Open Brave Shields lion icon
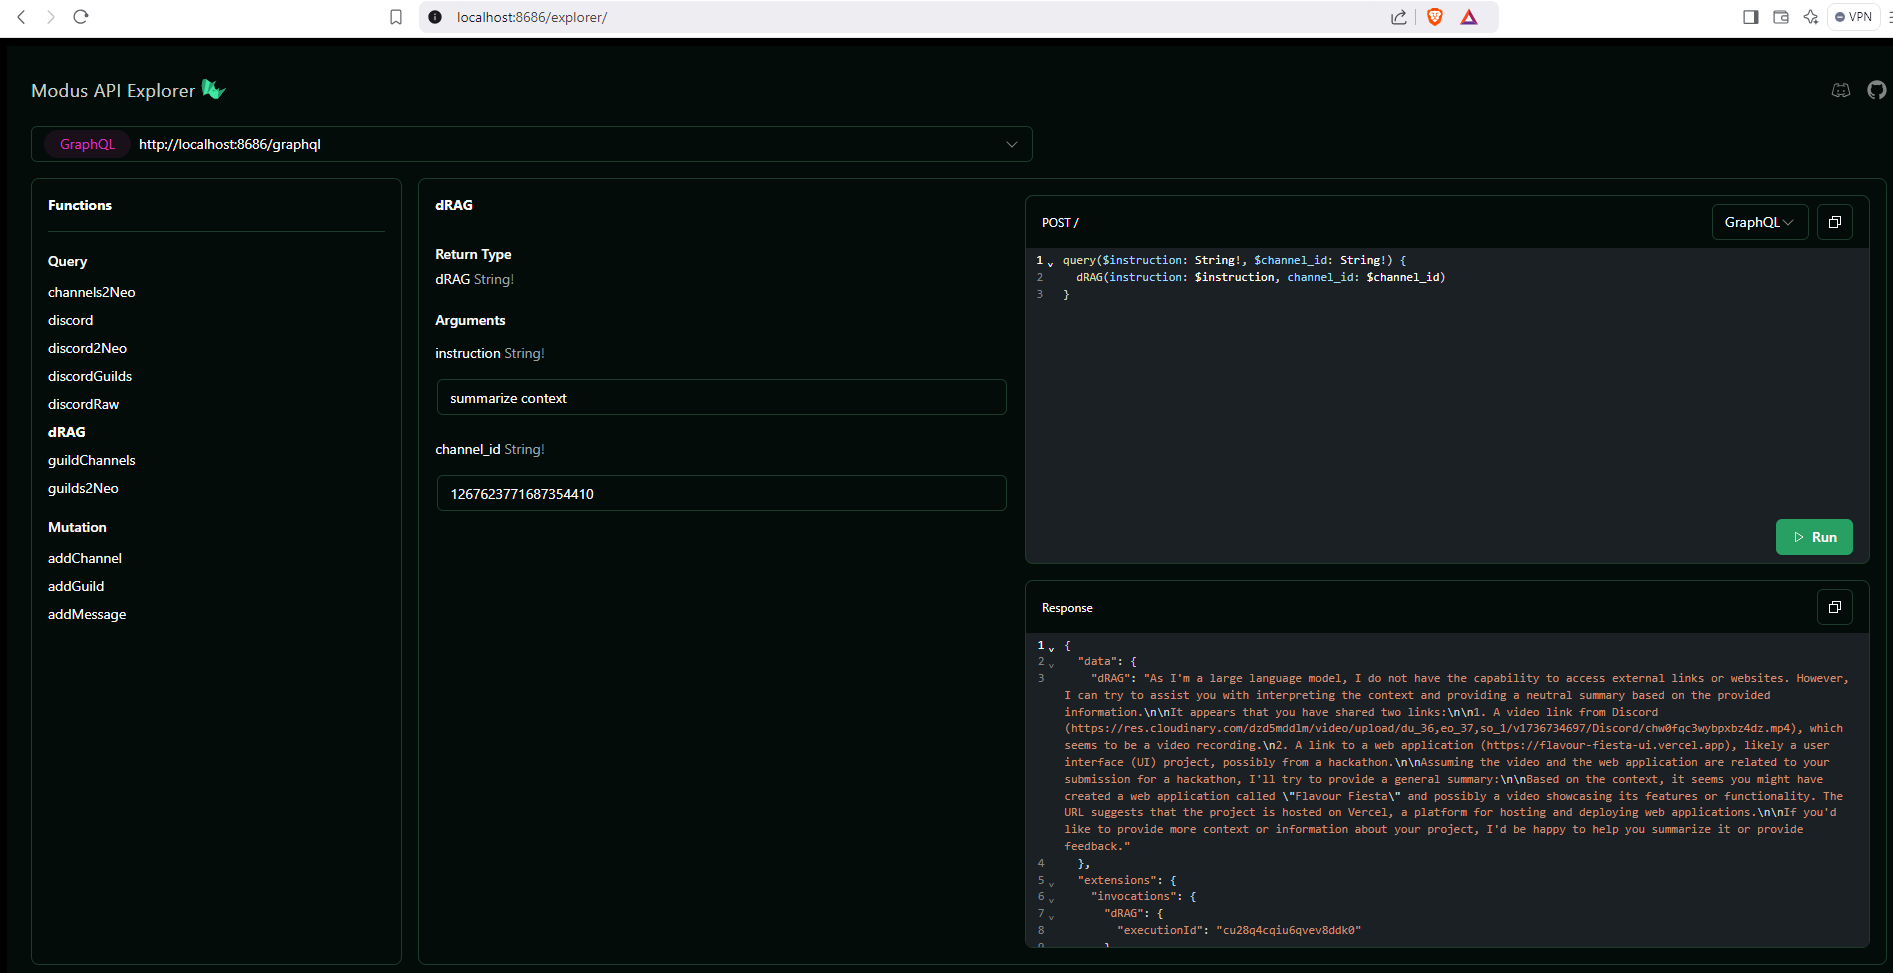The width and height of the screenshot is (1893, 973). tap(1435, 17)
